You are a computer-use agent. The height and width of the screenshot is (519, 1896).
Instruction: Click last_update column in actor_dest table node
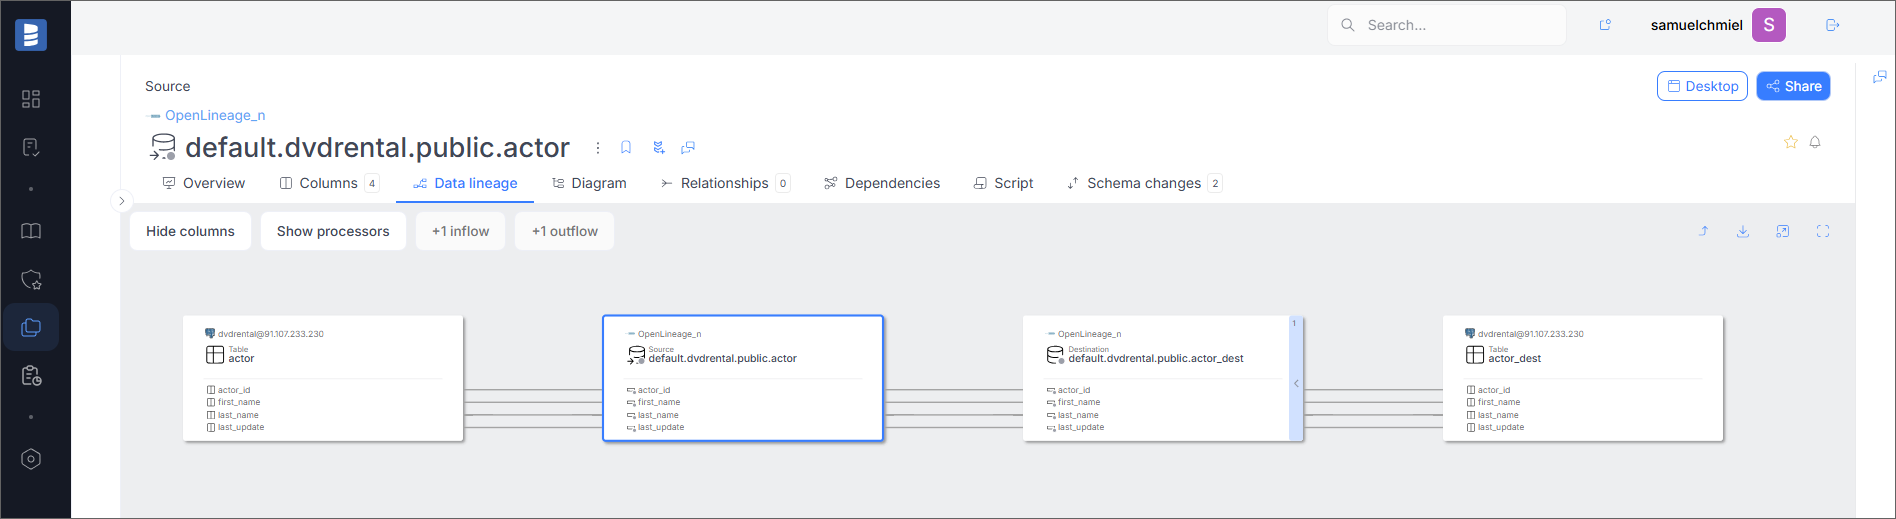point(1501,427)
